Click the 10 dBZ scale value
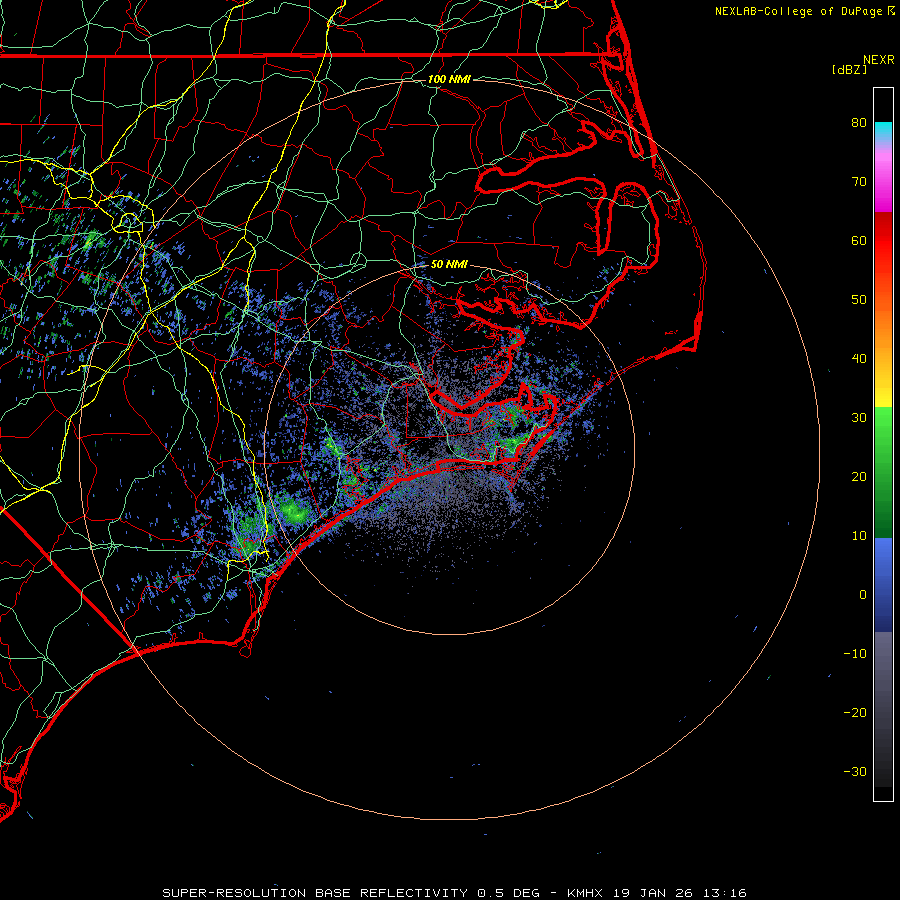The width and height of the screenshot is (900, 900). [859, 536]
